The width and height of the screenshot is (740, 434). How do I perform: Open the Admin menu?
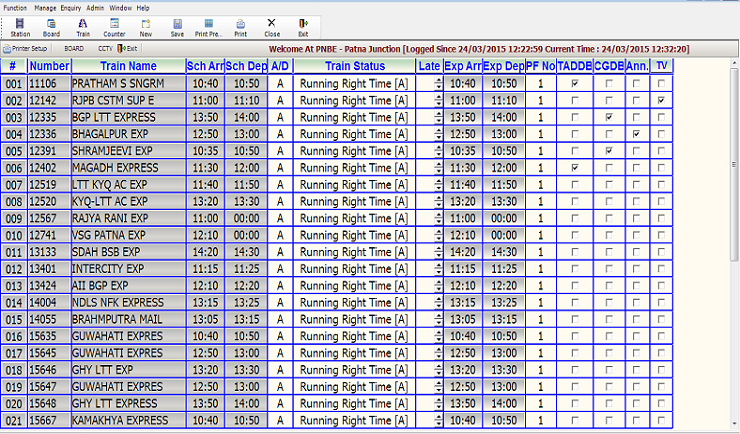click(x=95, y=7)
